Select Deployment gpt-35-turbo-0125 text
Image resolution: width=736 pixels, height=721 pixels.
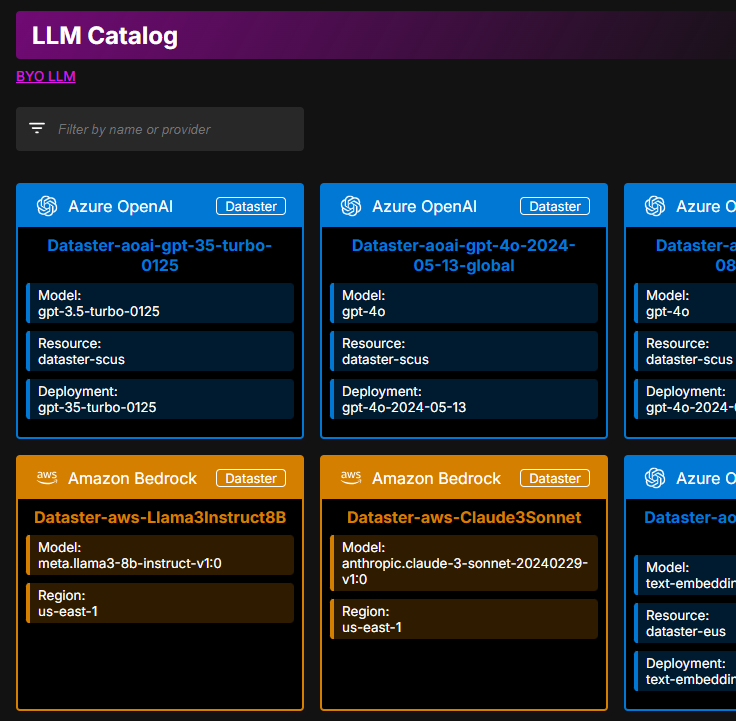tap(160, 399)
